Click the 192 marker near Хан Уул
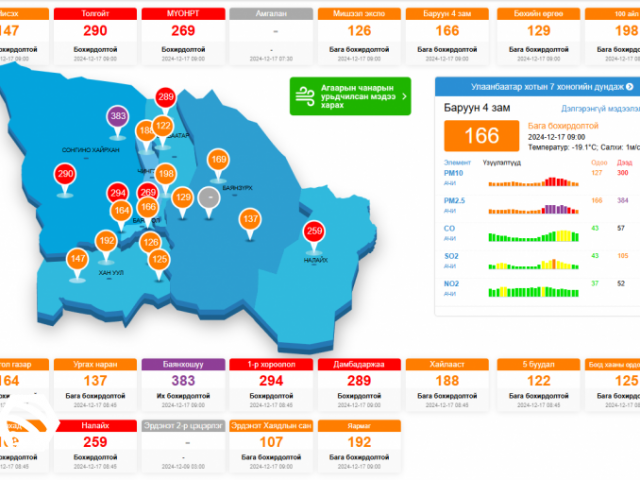The image size is (640, 480). point(107,242)
